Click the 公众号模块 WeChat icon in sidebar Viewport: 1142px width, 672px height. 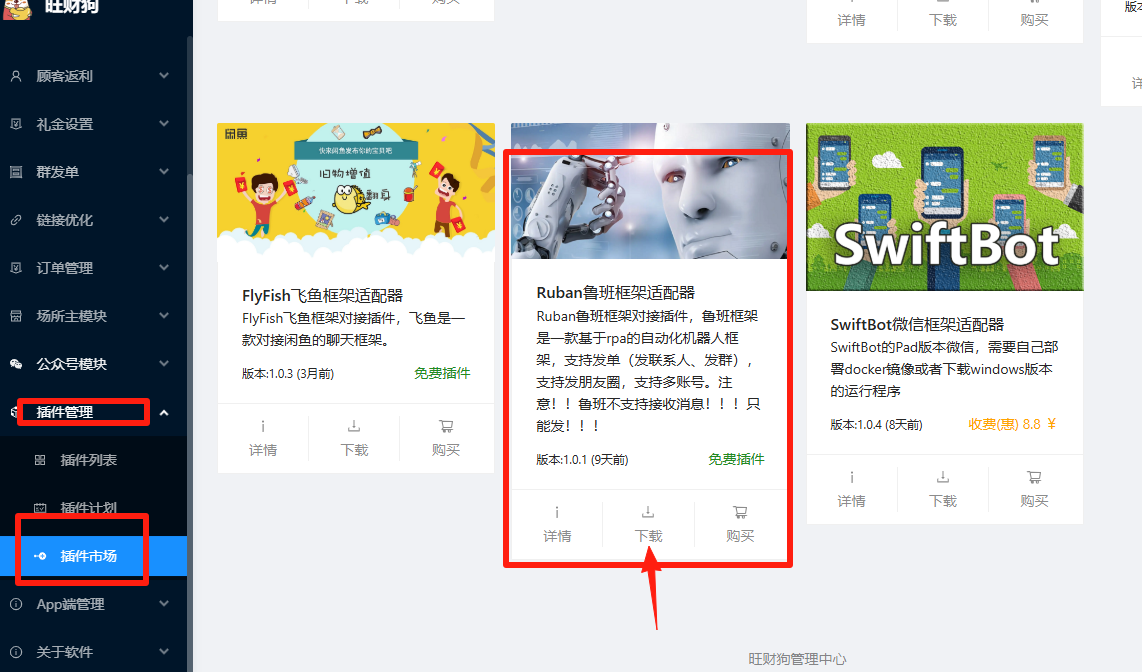coord(16,364)
